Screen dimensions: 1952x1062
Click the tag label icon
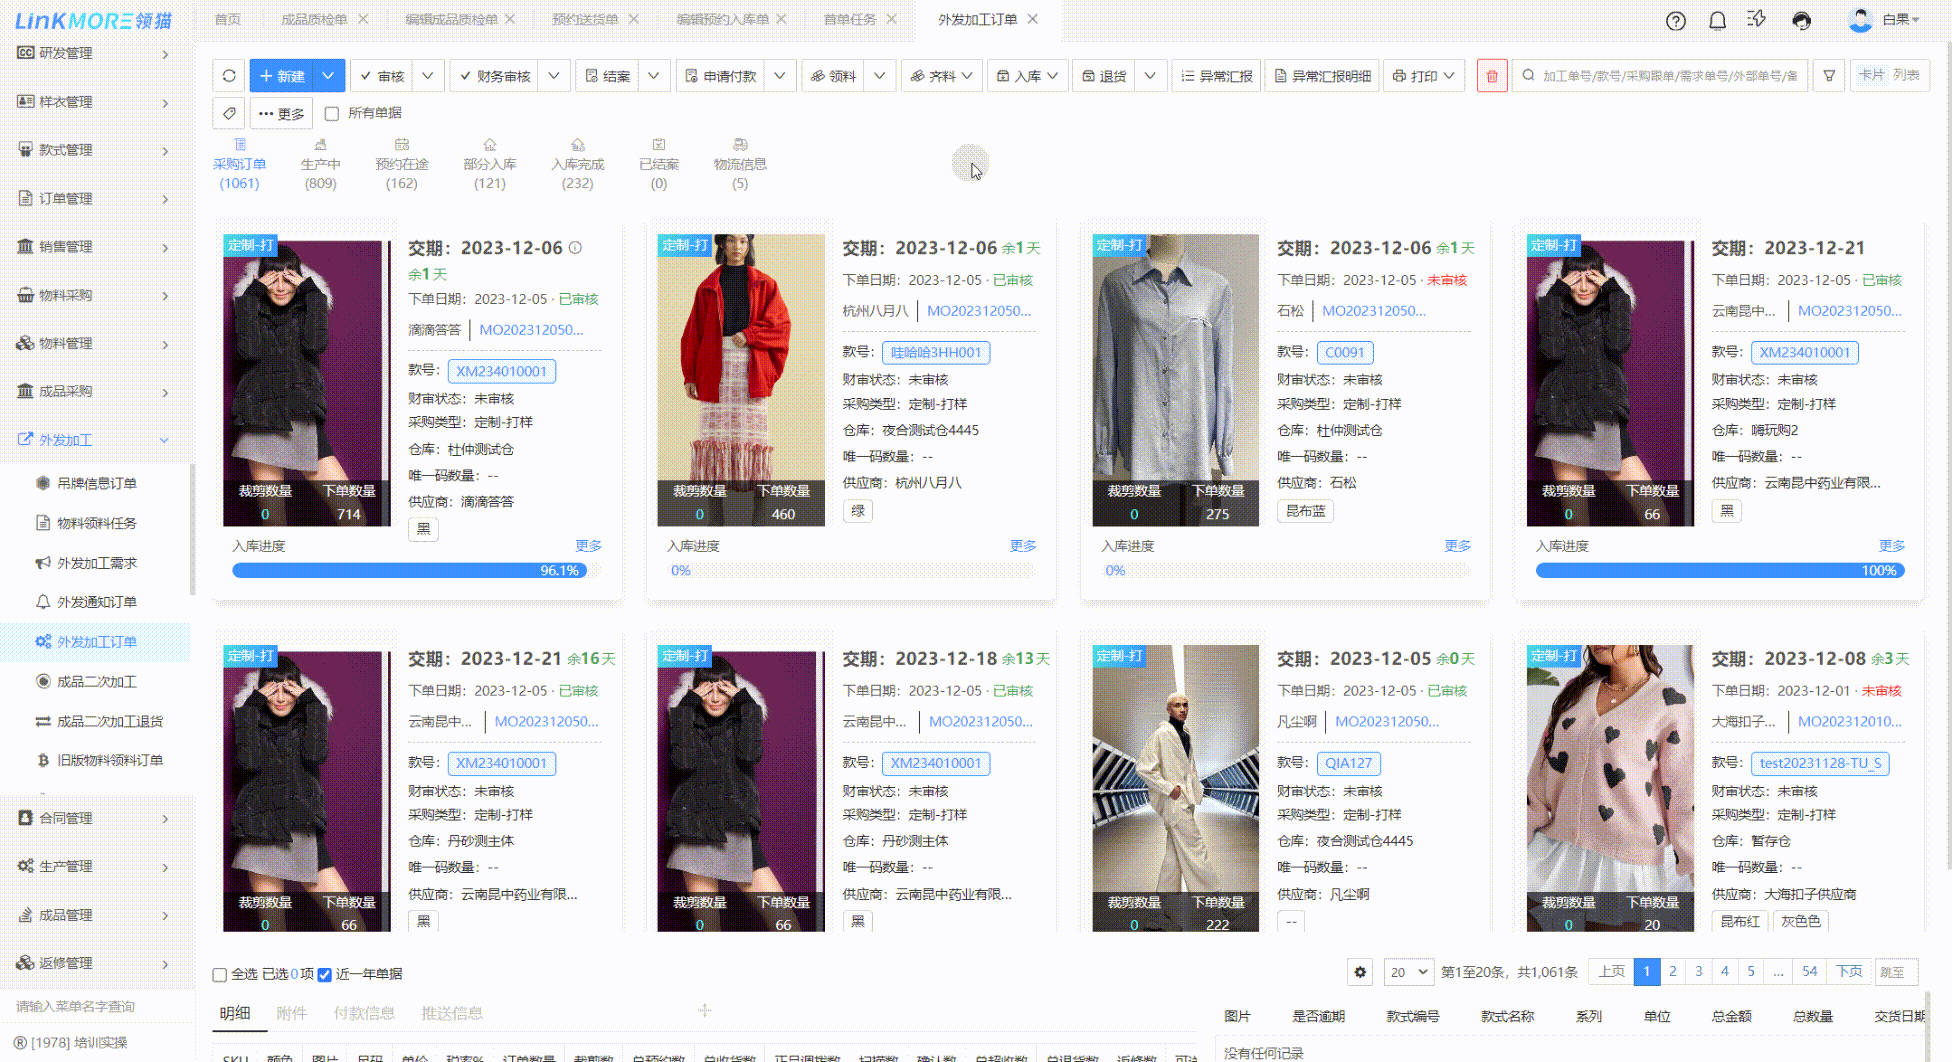229,113
